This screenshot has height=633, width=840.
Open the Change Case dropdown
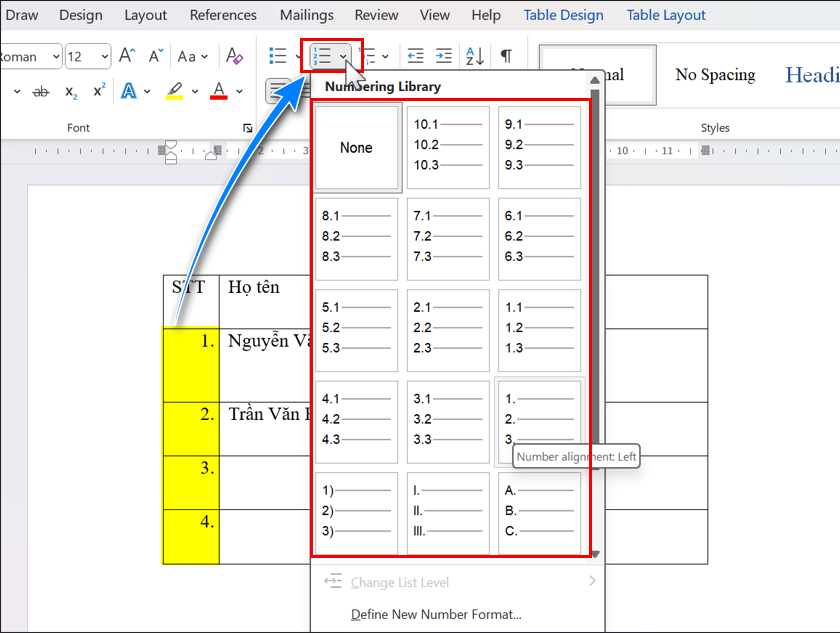point(192,57)
